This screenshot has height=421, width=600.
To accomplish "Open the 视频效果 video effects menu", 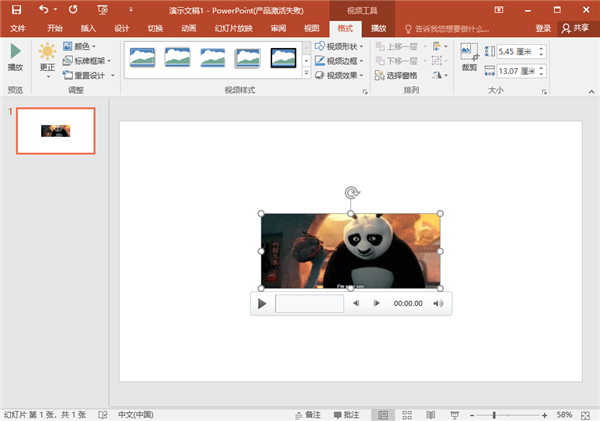I will pyautogui.click(x=339, y=75).
